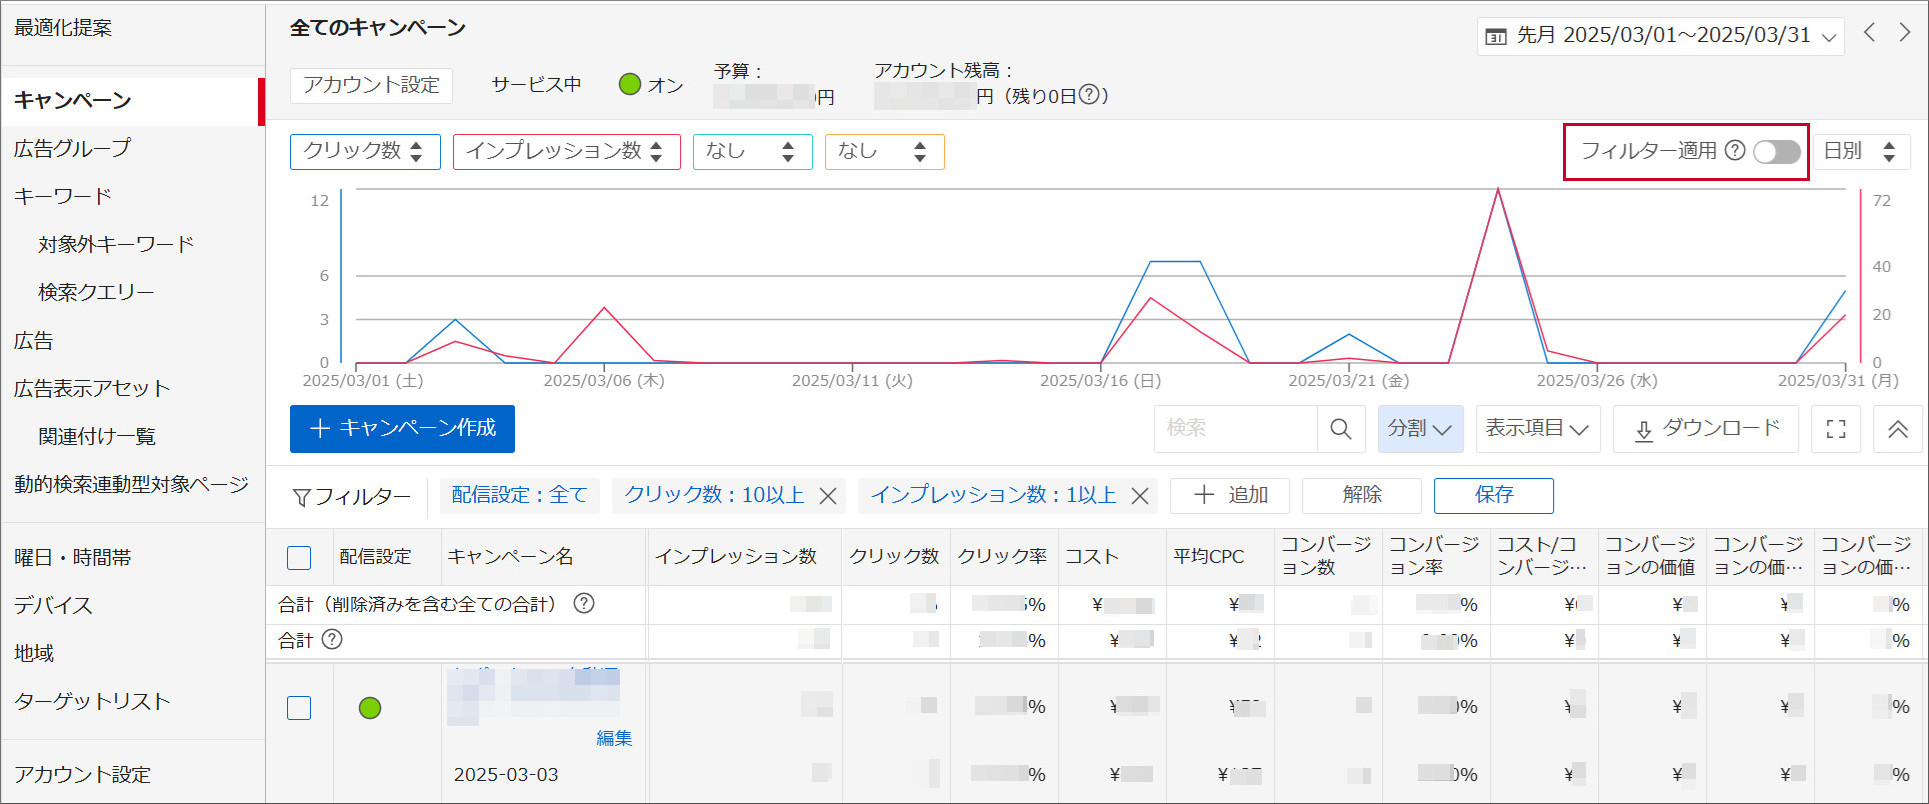Open 対象外キーワード in sidebar
The image size is (1929, 804).
pyautogui.click(x=116, y=244)
